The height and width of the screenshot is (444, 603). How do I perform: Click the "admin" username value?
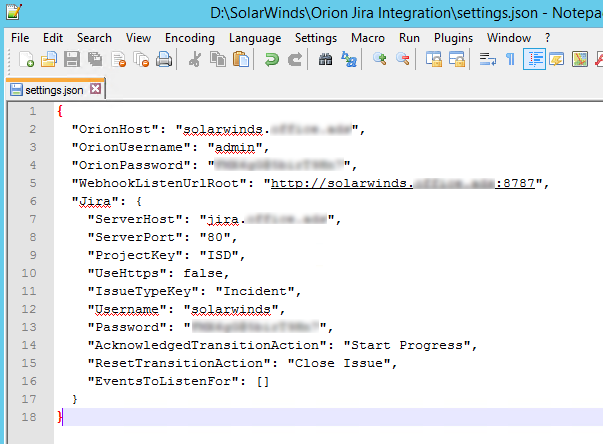235,147
